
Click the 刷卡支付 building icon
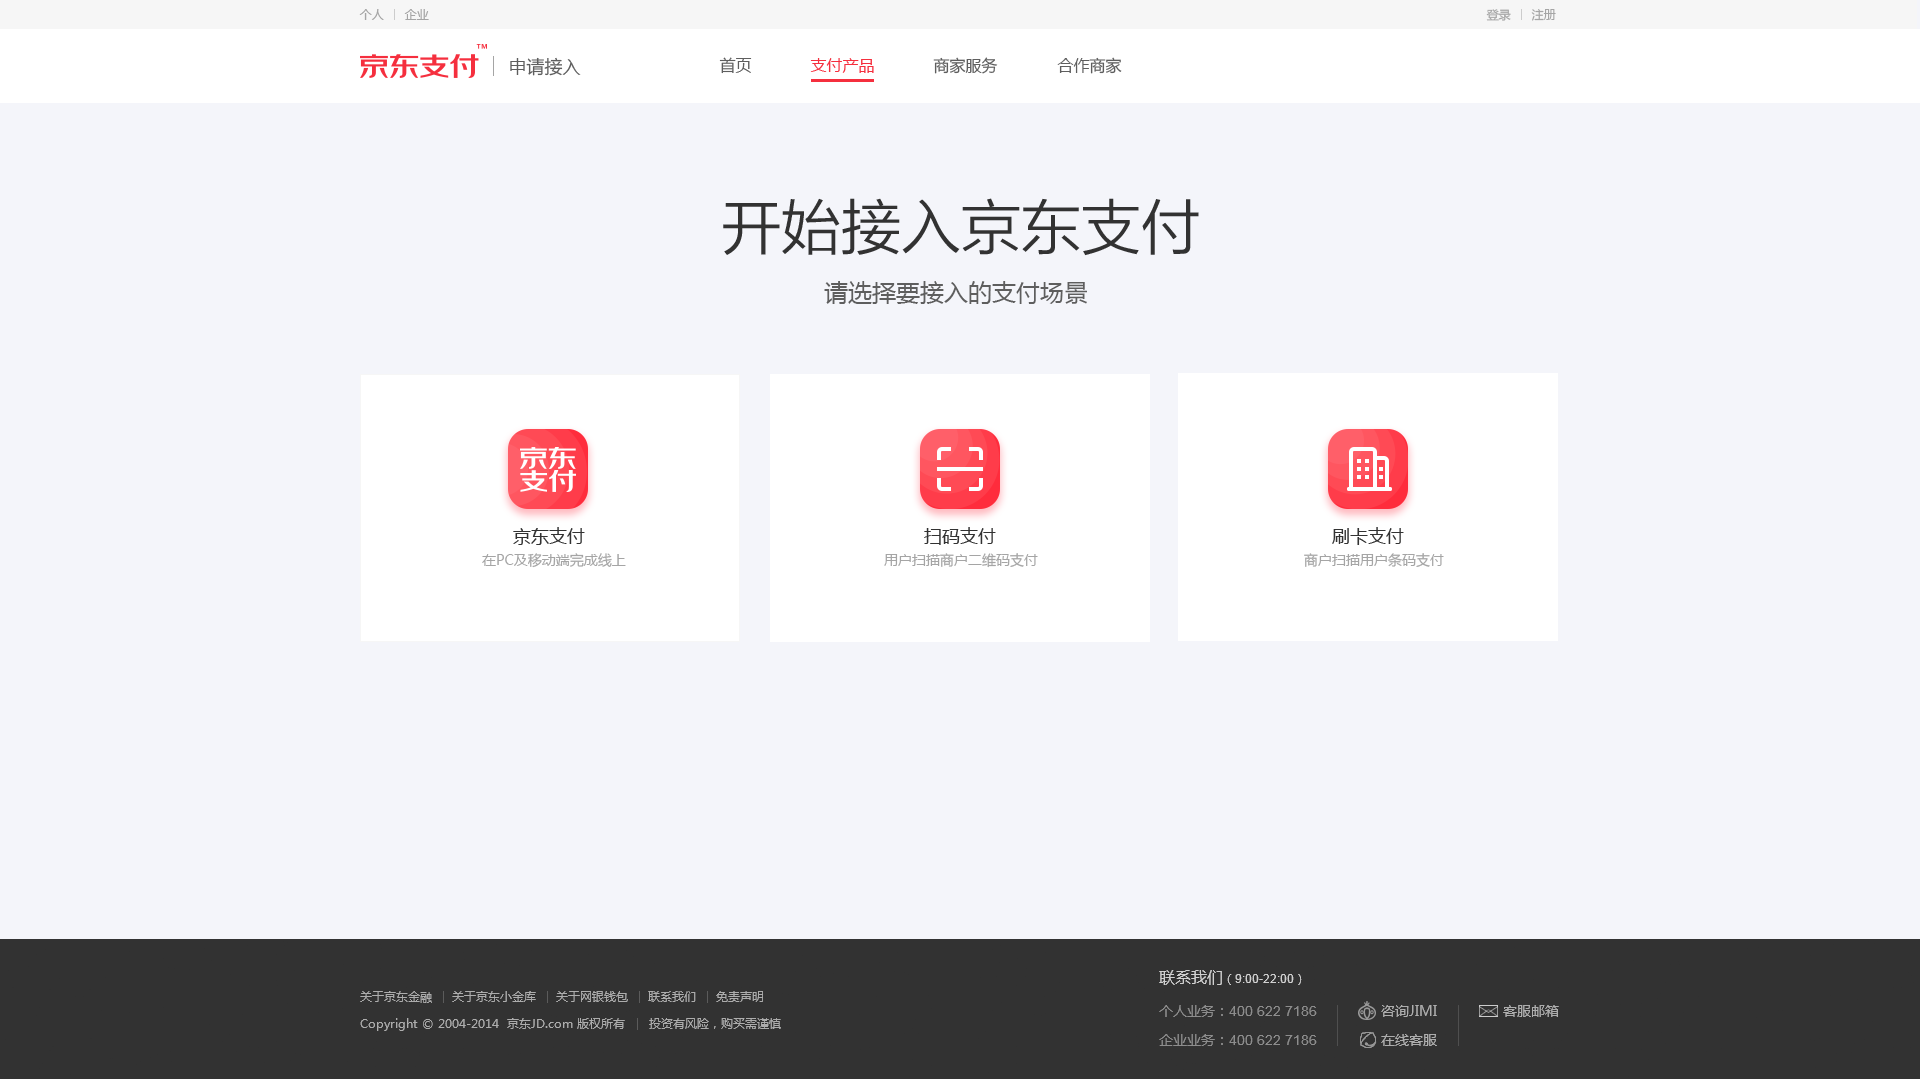(x=1368, y=469)
